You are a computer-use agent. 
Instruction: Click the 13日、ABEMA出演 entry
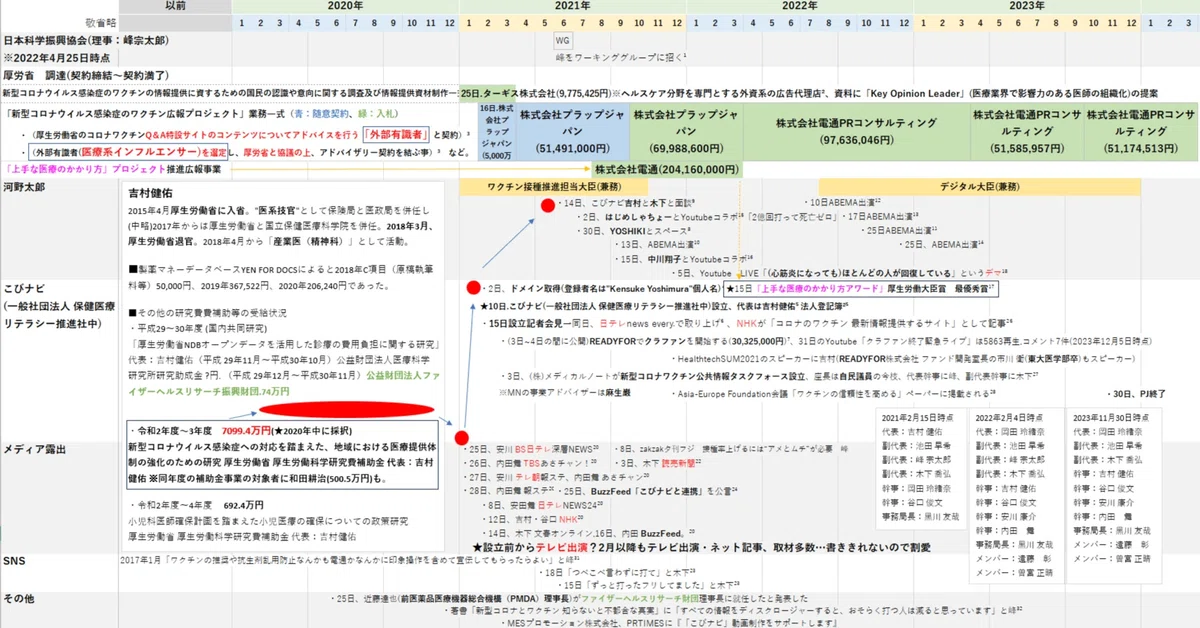[658, 244]
